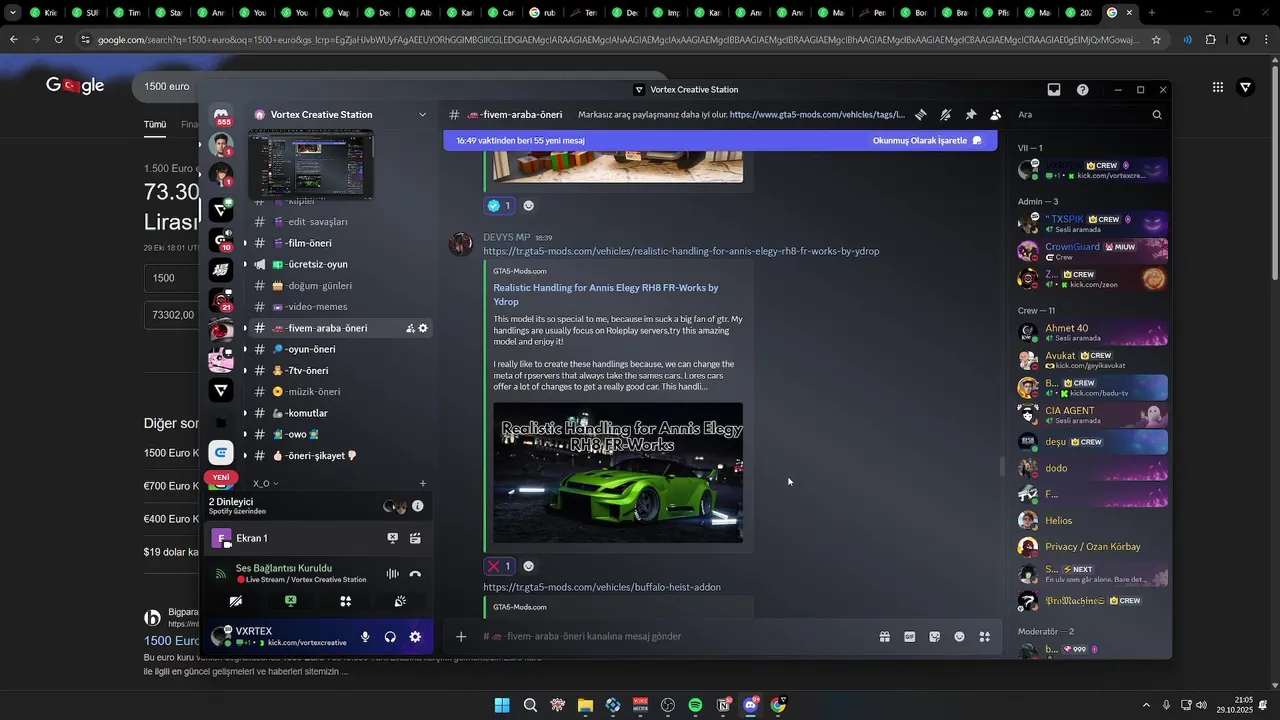The height and width of the screenshot is (720, 1280).
Task: Disconnect from voice with hang-up icon
Action: pos(415,574)
